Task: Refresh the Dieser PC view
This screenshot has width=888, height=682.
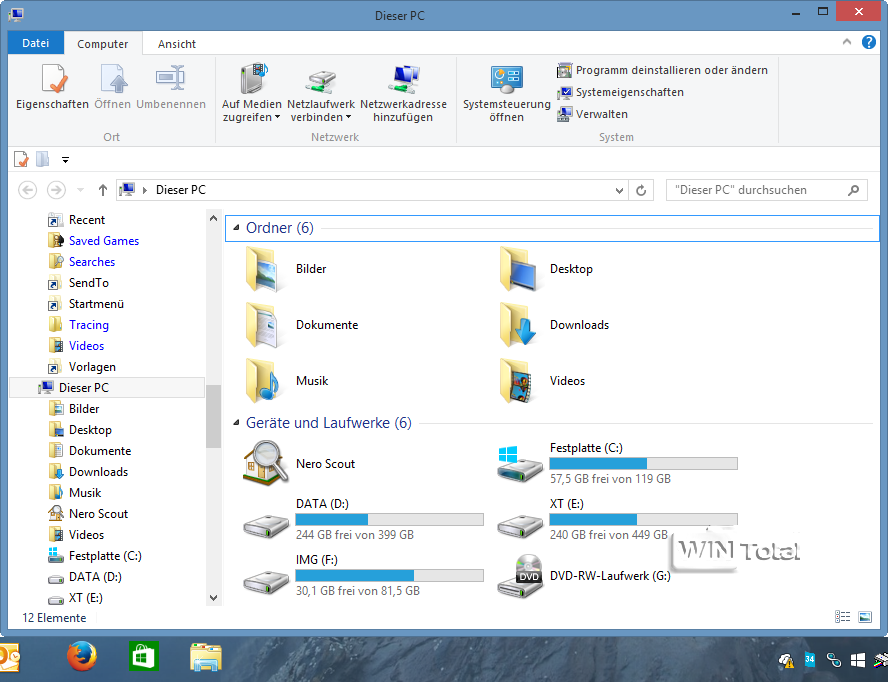Action: (x=641, y=190)
